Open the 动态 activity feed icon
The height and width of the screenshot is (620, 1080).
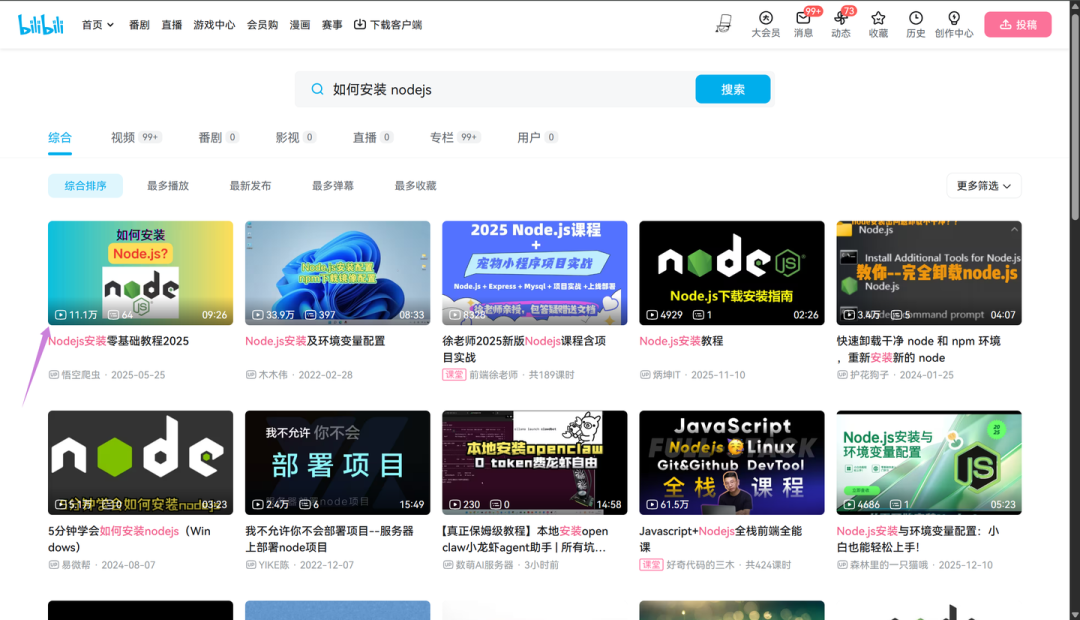point(840,18)
